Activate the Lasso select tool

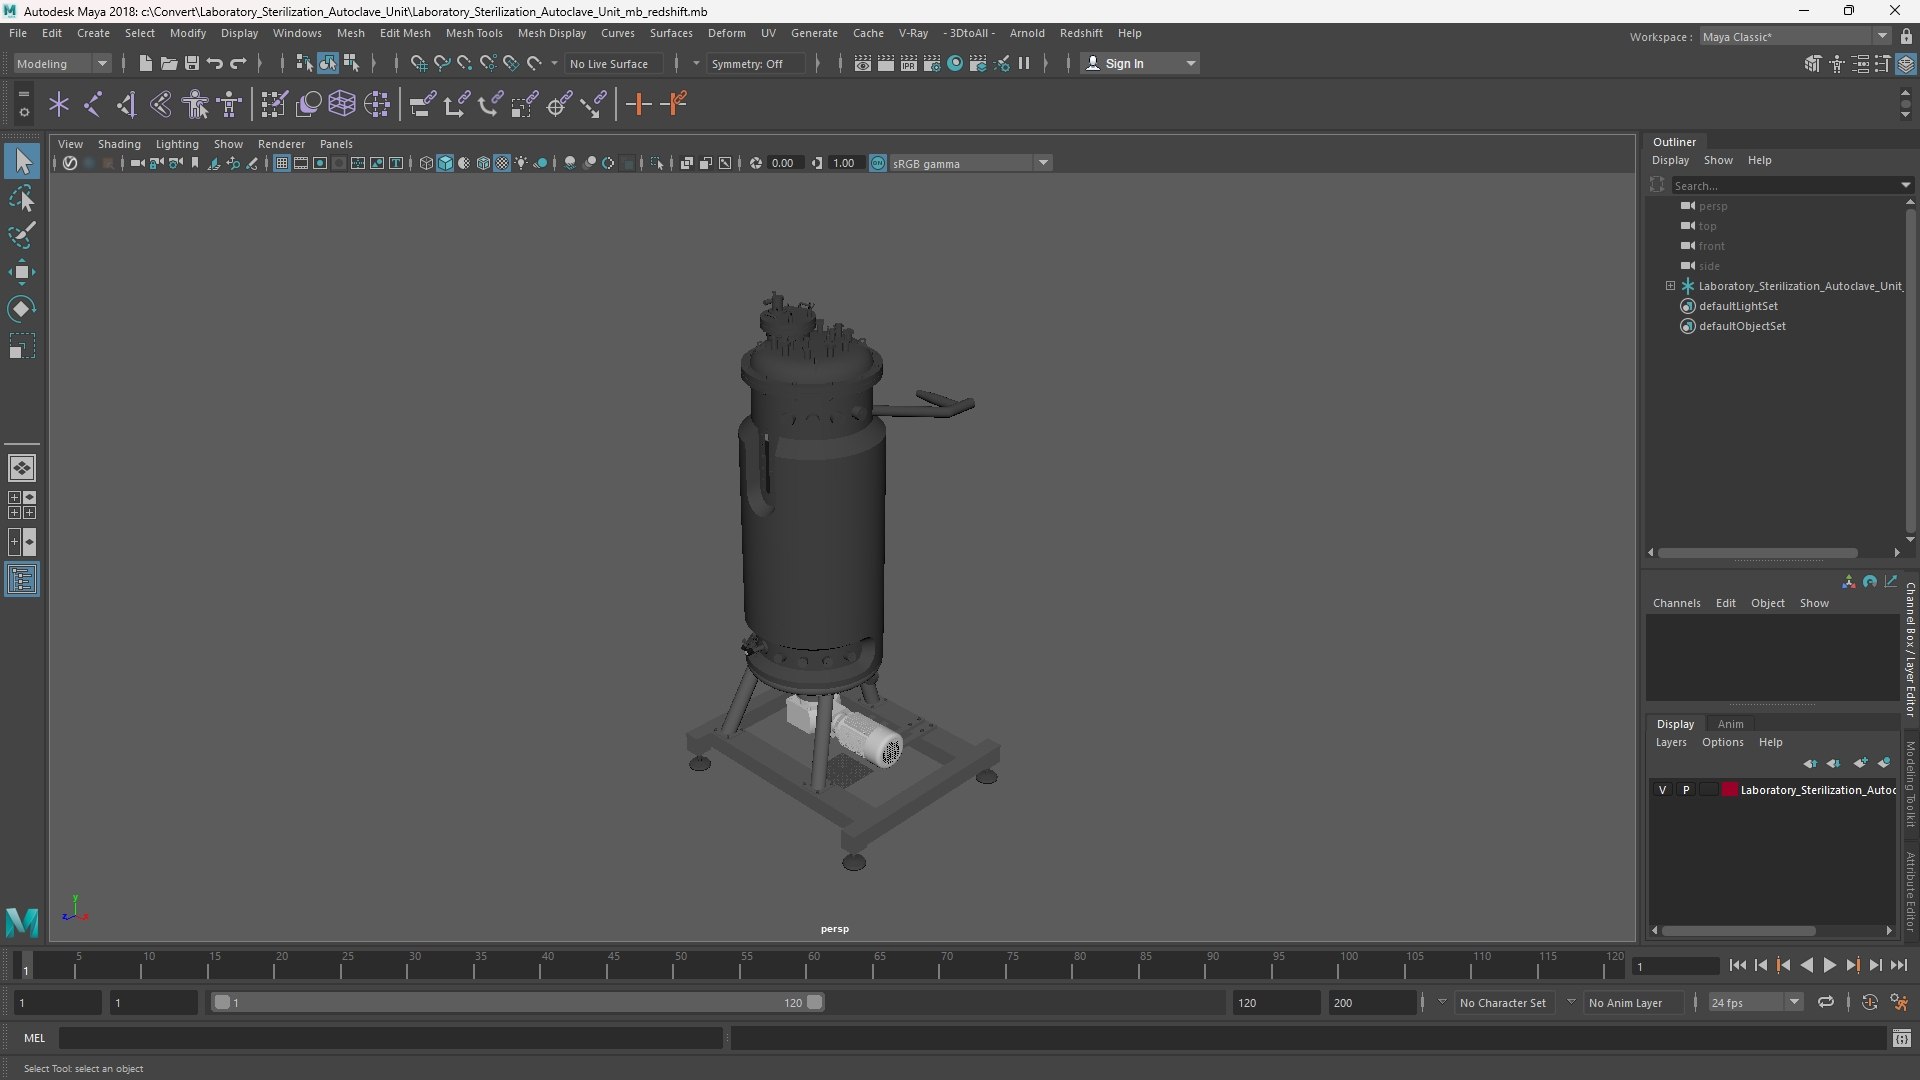point(22,199)
